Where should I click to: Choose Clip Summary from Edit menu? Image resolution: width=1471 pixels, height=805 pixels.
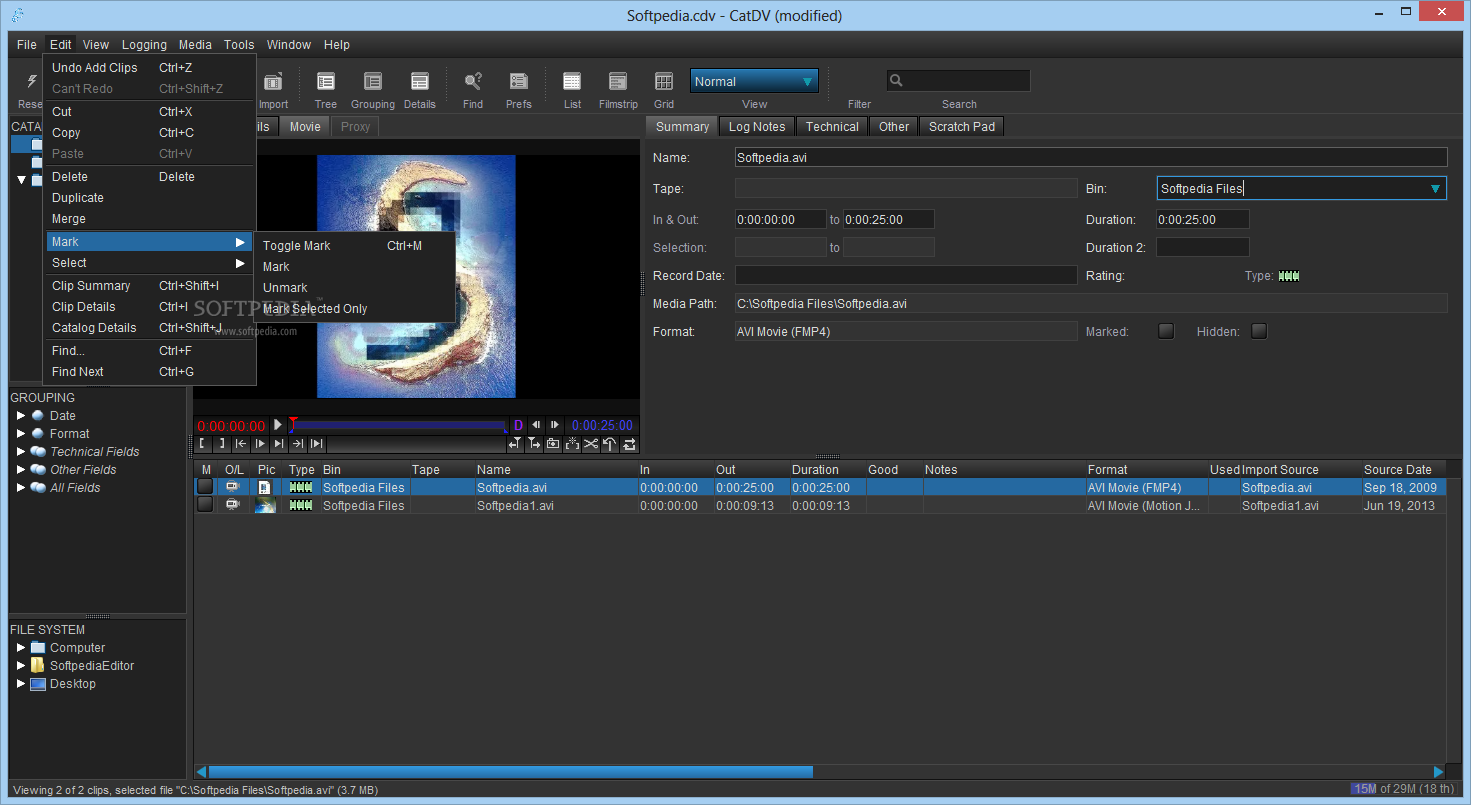pos(149,285)
